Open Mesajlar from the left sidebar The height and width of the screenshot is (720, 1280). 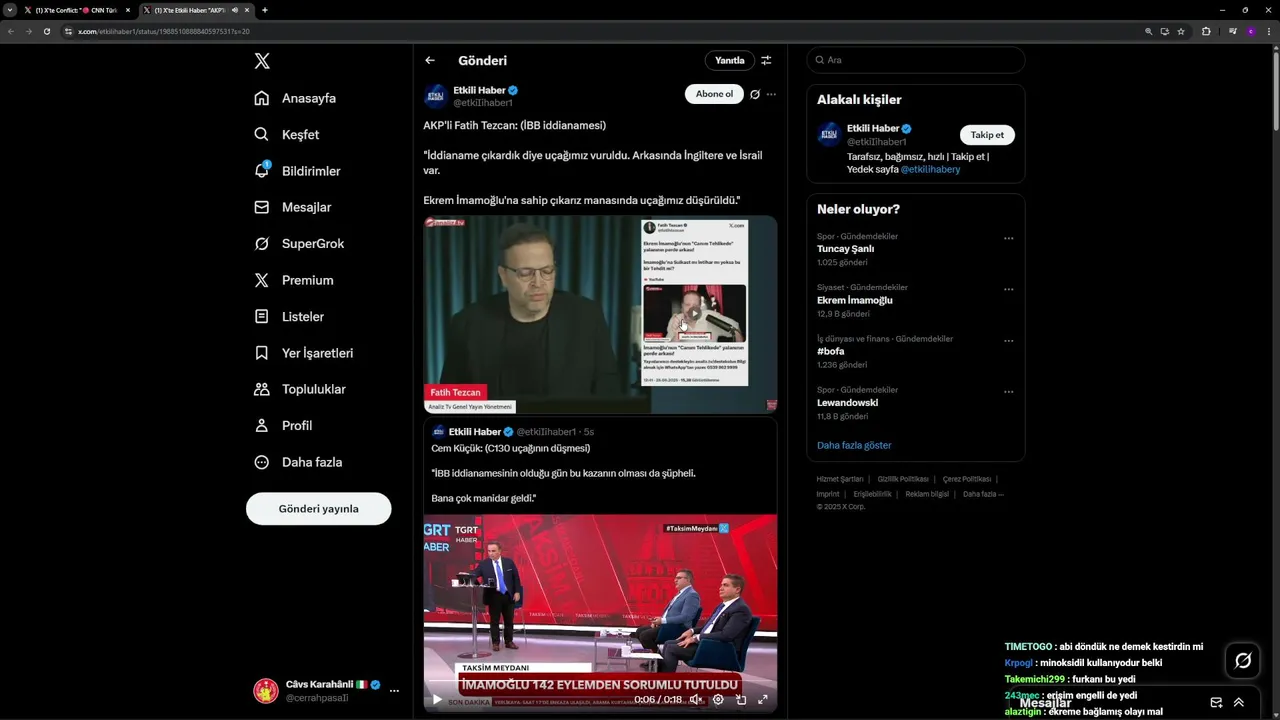tap(292, 207)
